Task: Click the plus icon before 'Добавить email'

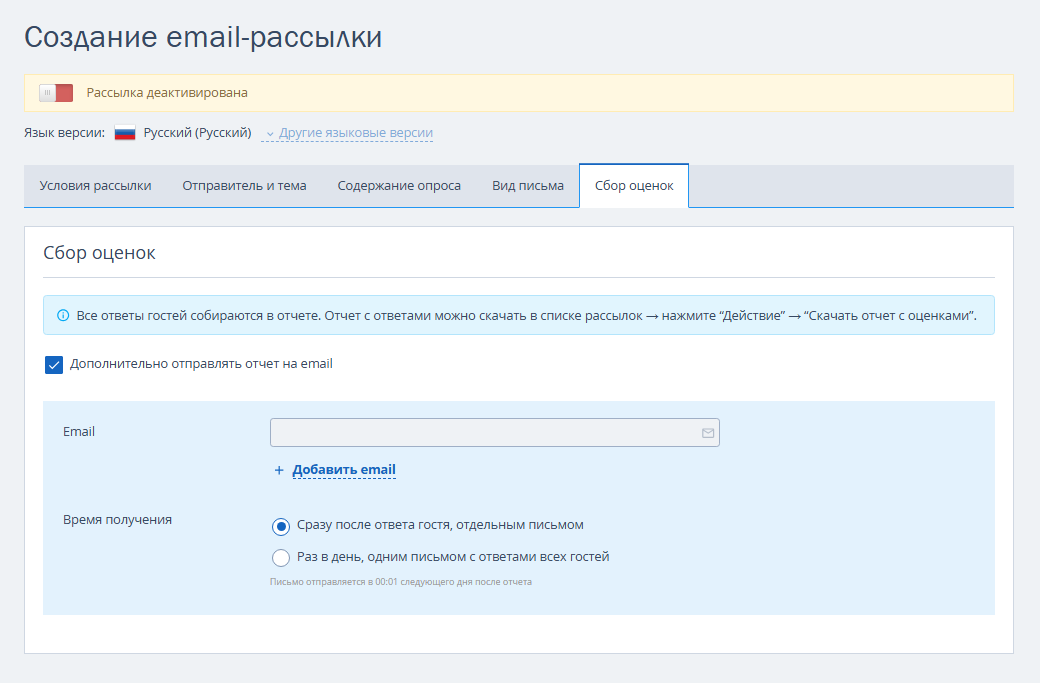Action: (279, 470)
